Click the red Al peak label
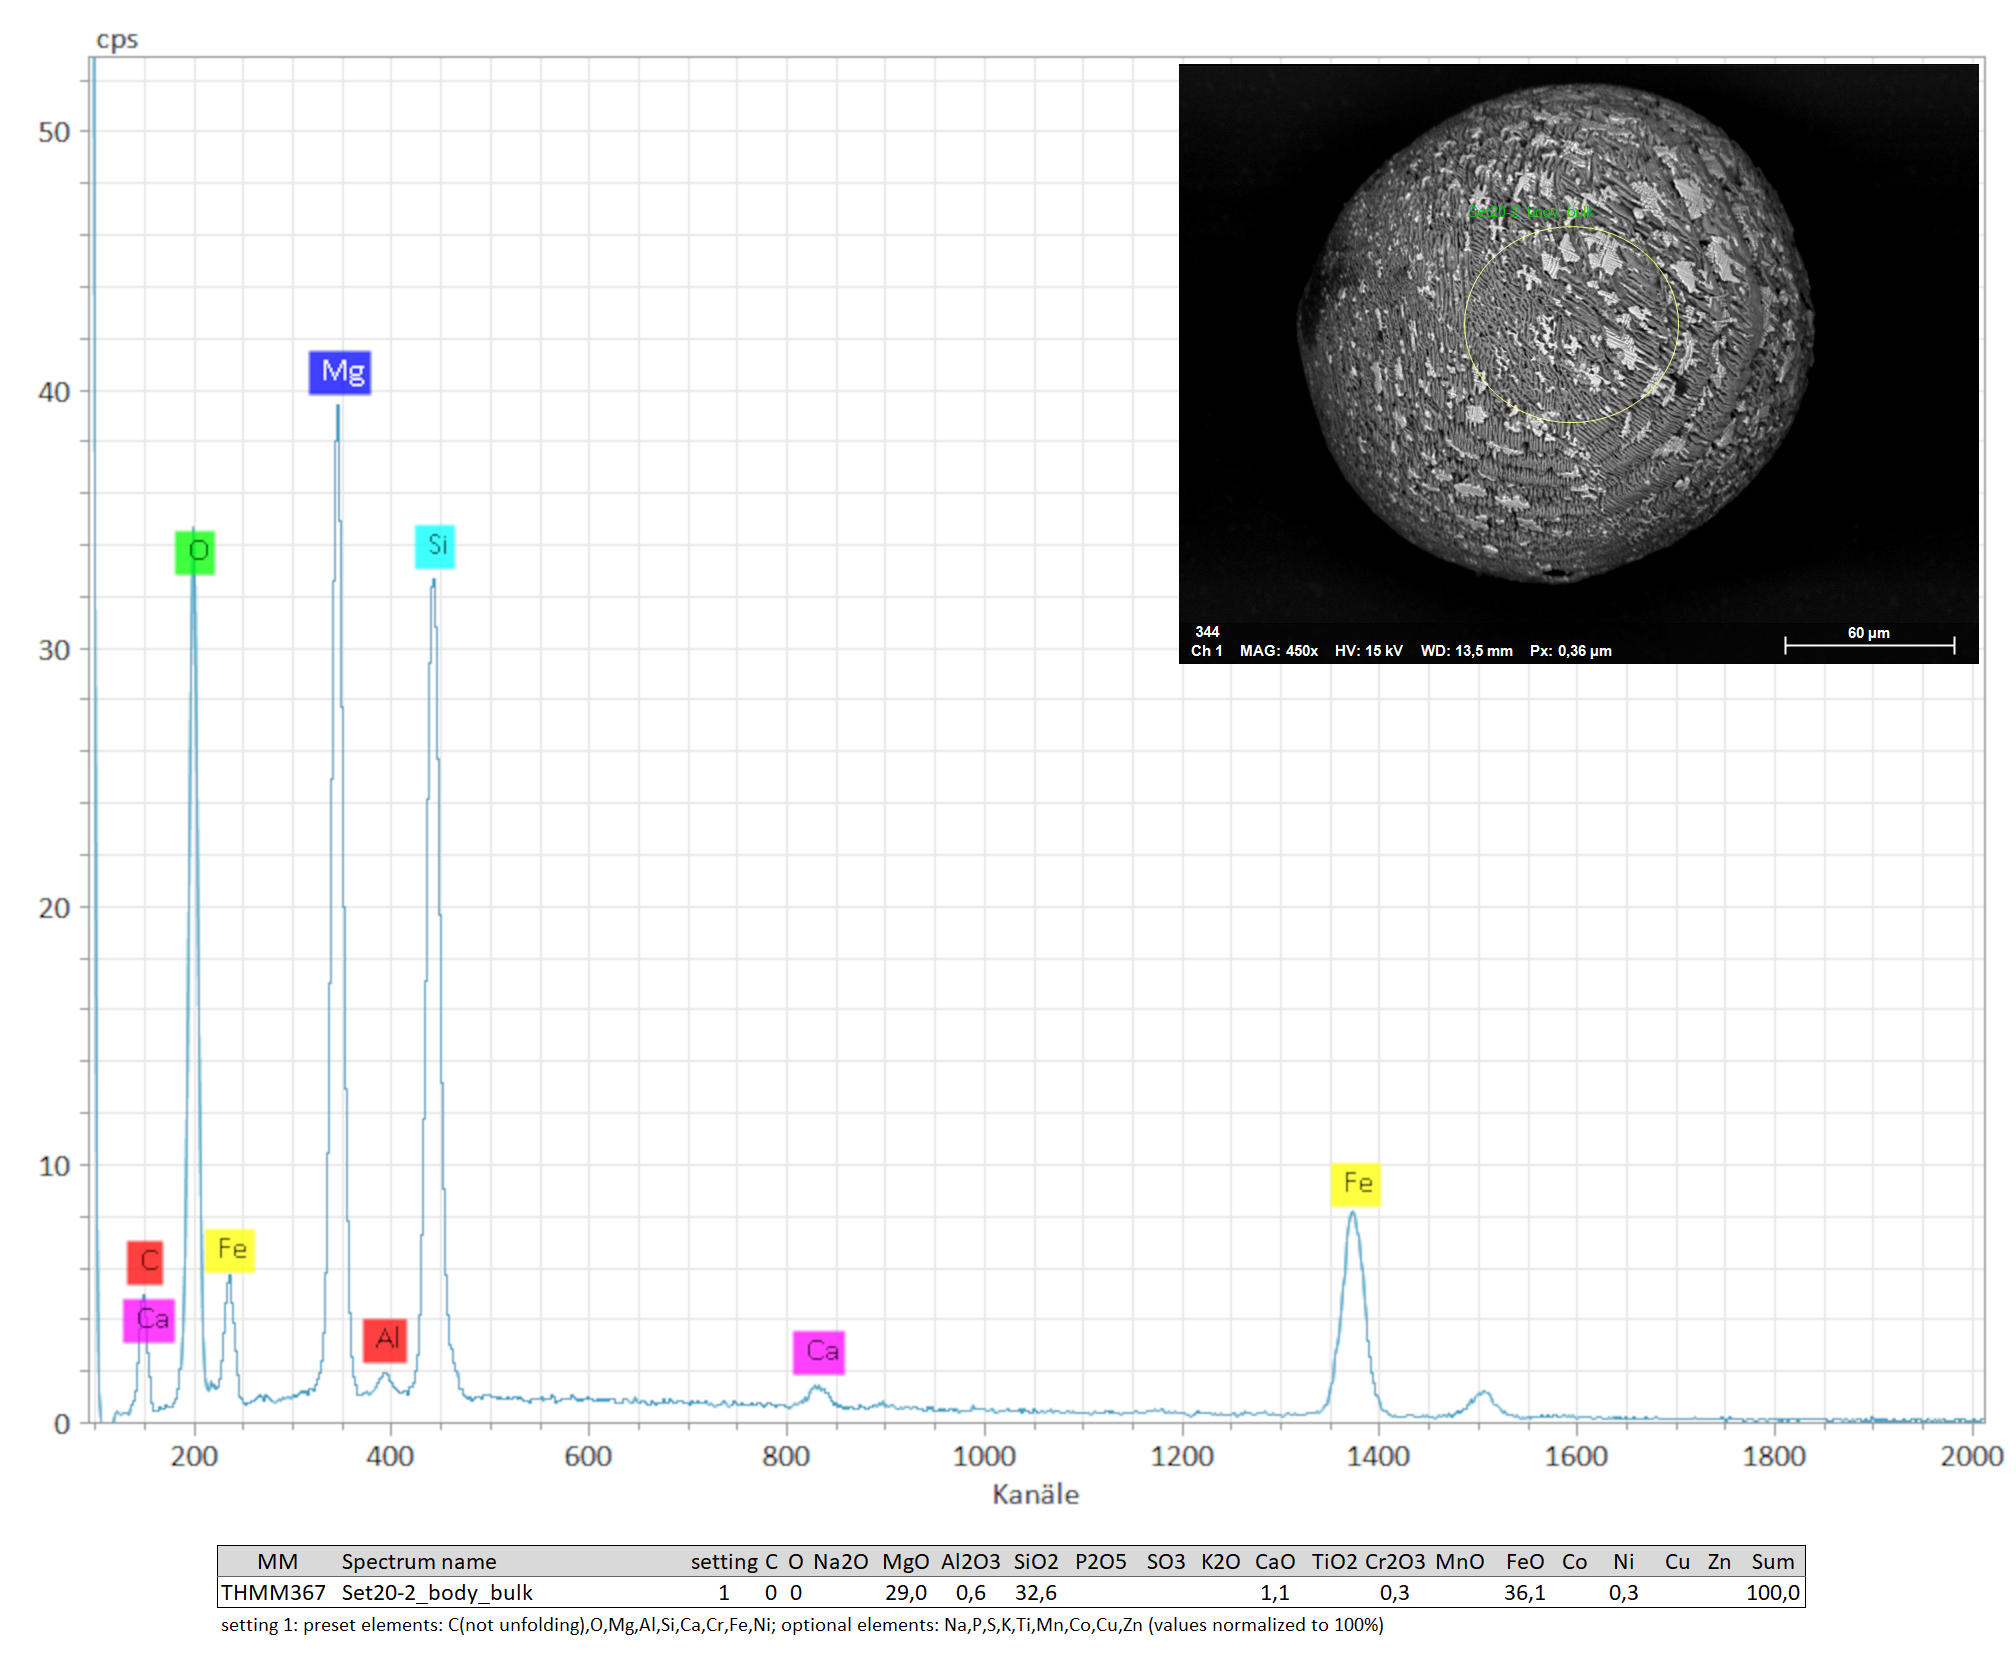 385,1339
